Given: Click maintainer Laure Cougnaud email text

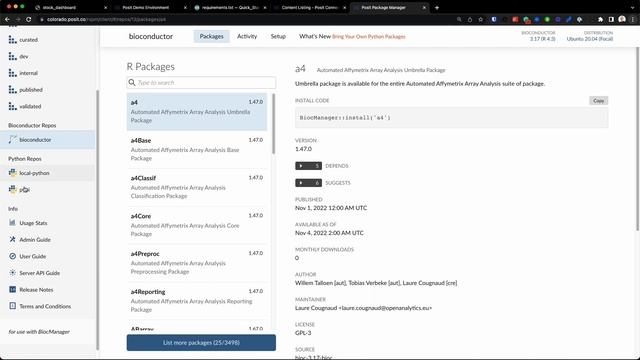Looking at the screenshot, I should (x=363, y=308).
